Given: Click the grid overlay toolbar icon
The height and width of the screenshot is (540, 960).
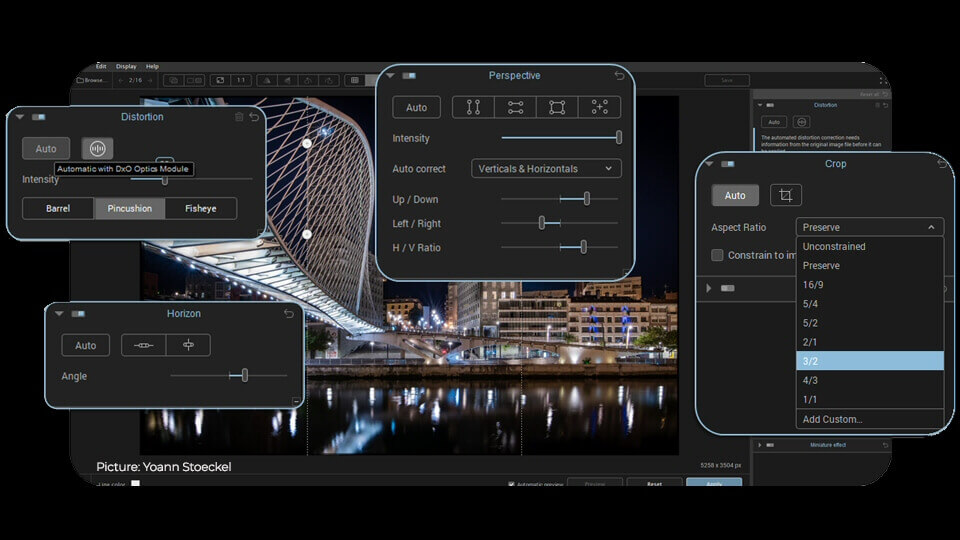Looking at the screenshot, I should click(354, 80).
